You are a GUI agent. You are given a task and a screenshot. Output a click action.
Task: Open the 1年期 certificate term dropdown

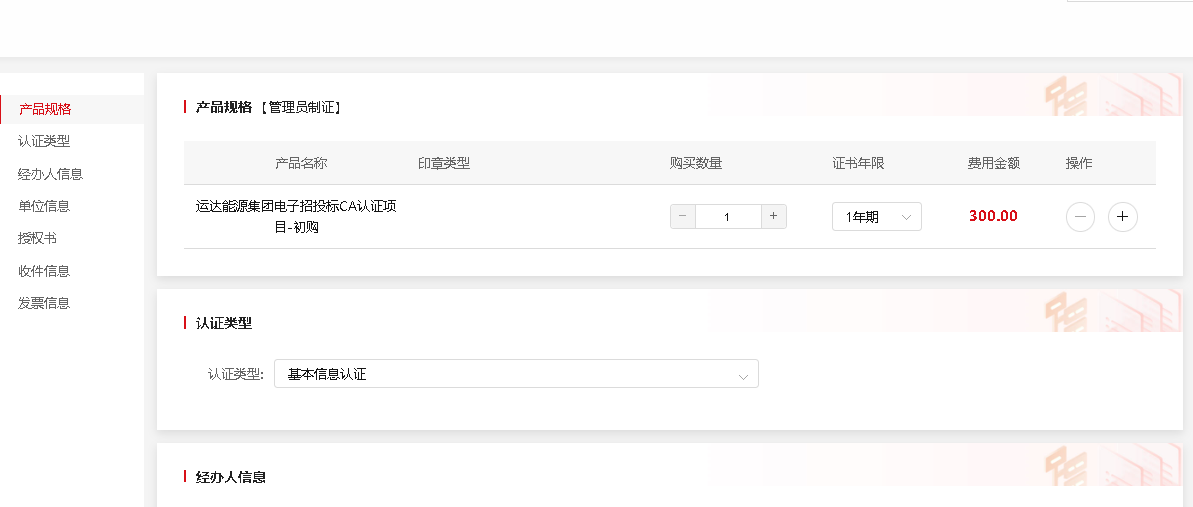[876, 217]
